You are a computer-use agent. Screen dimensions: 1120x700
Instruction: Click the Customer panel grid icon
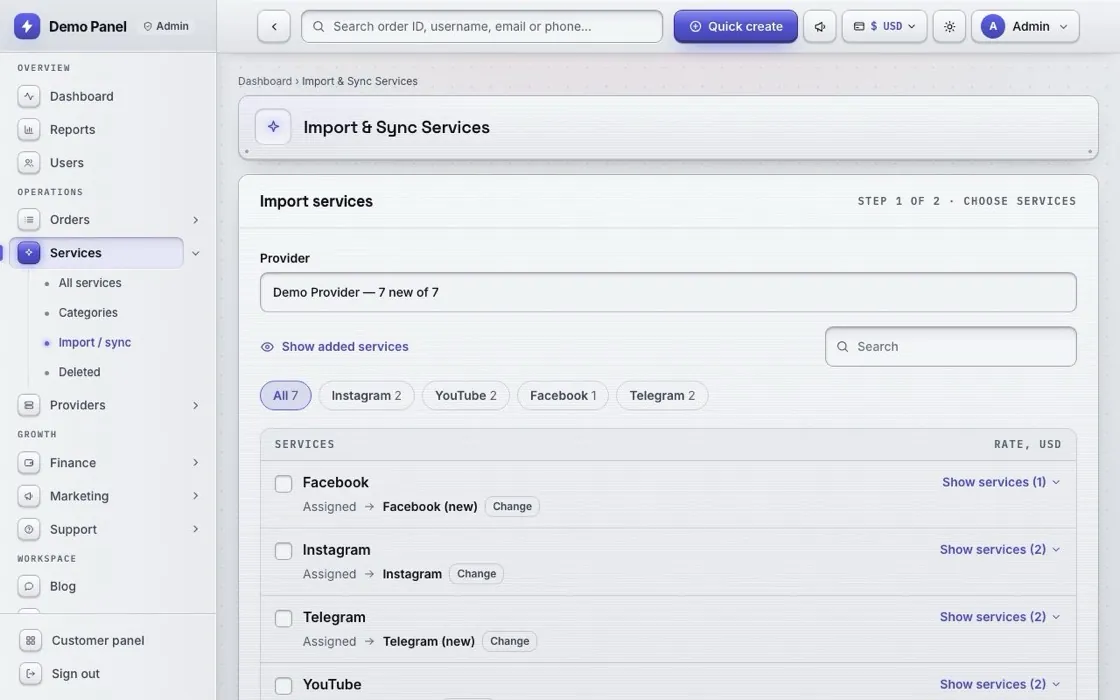[30, 641]
